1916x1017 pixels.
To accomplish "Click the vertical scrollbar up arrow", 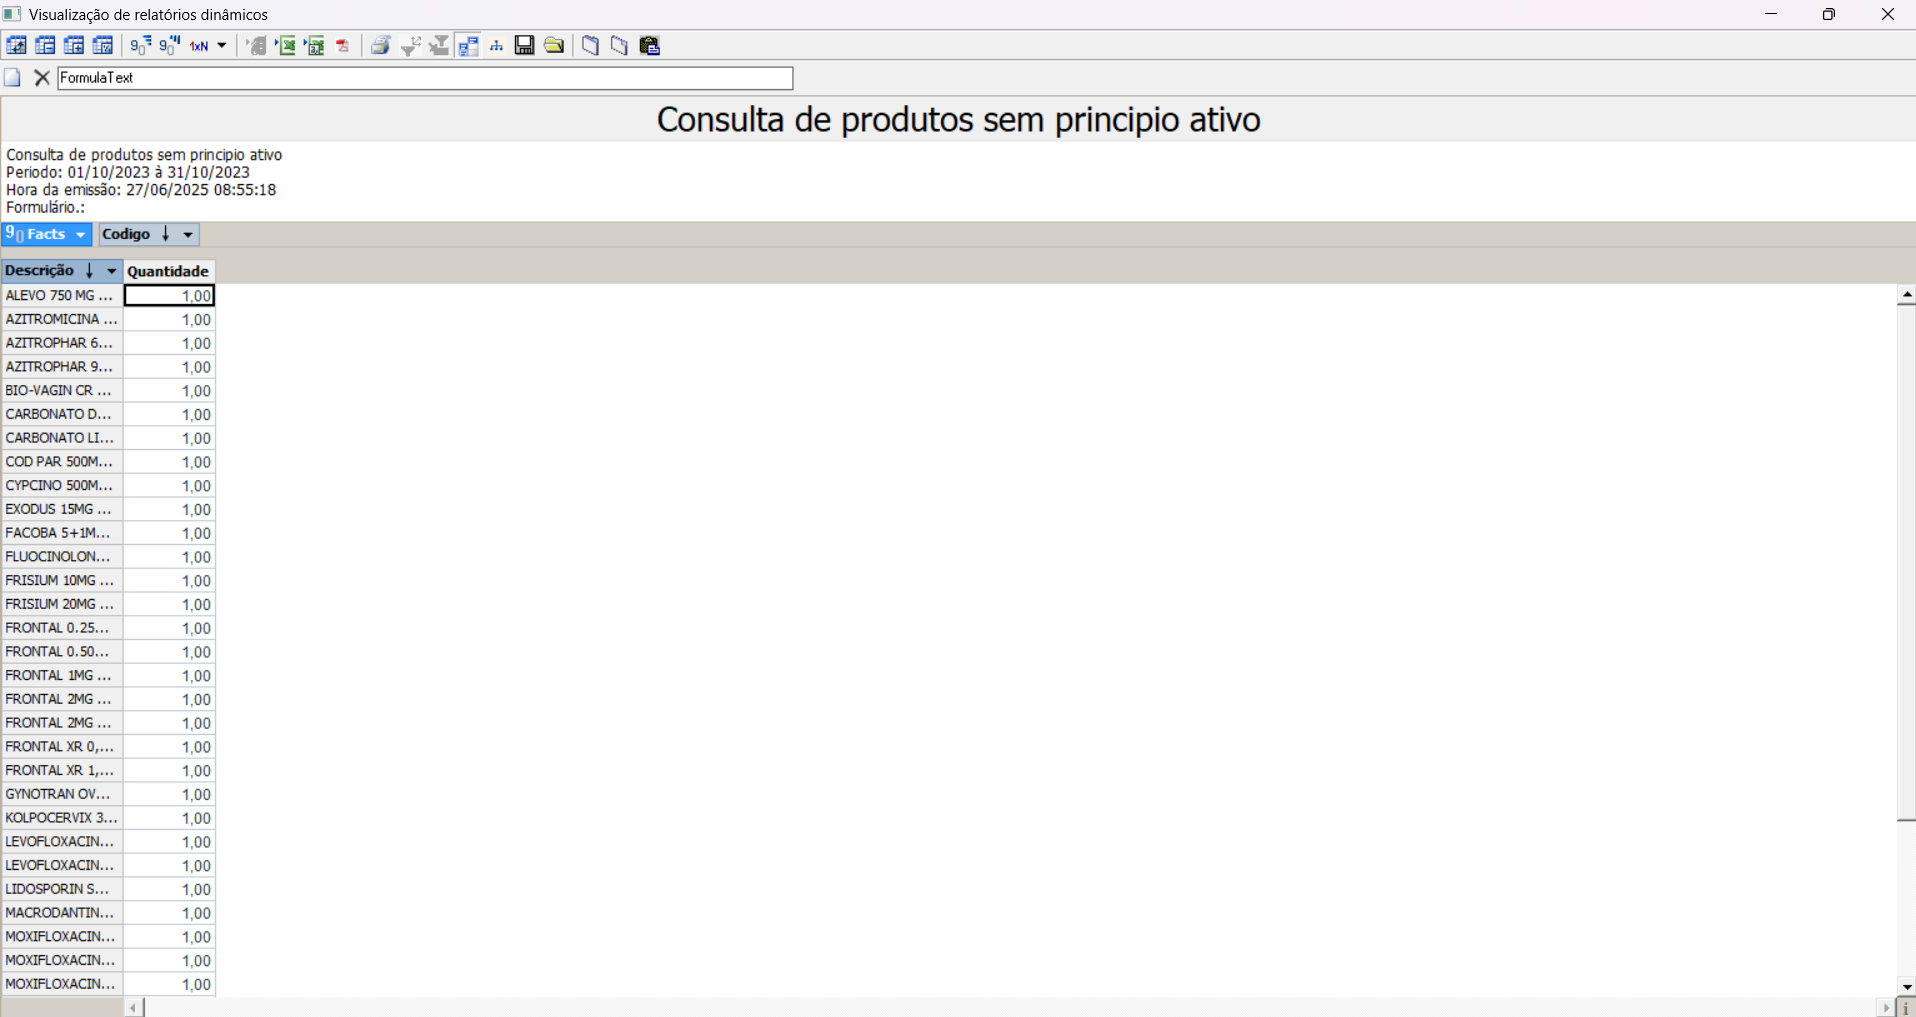I will tap(1907, 295).
